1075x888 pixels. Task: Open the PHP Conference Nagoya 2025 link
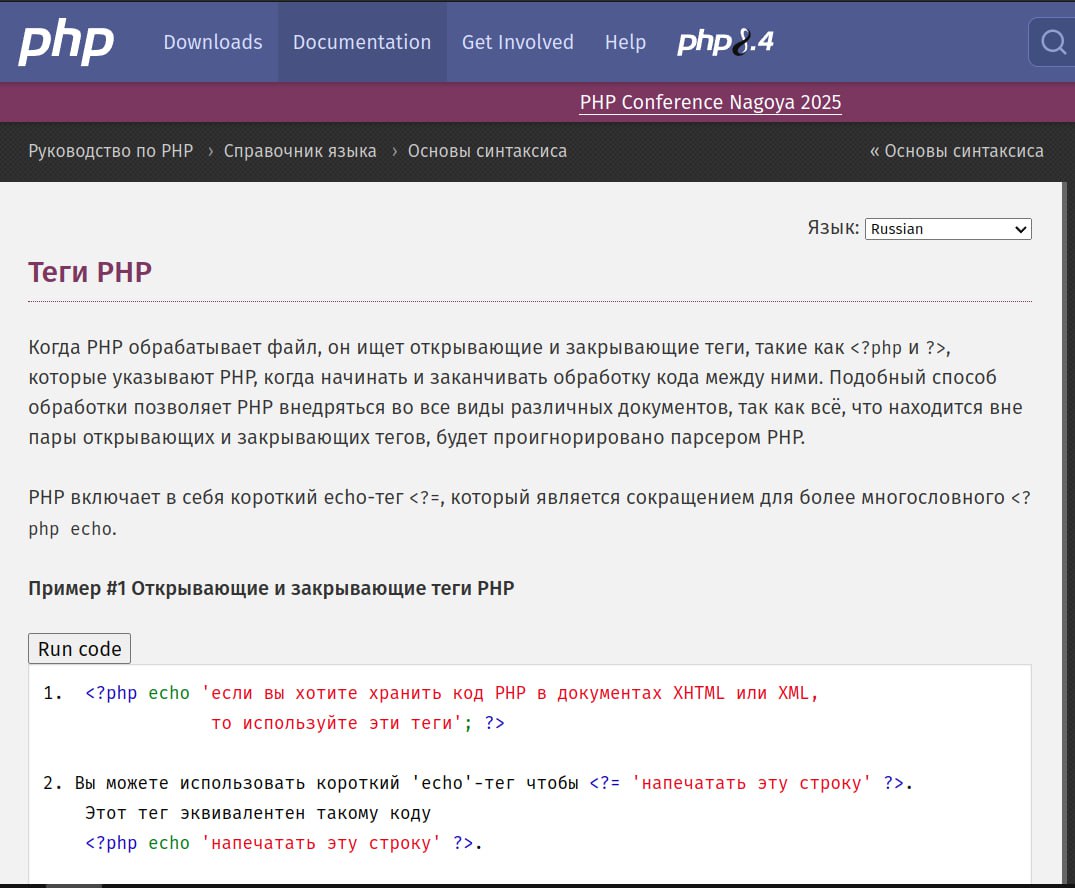710,102
